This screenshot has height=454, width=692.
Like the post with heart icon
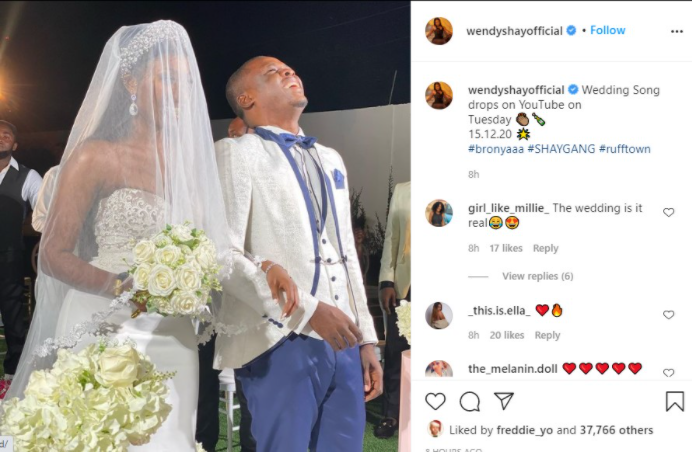tap(435, 401)
